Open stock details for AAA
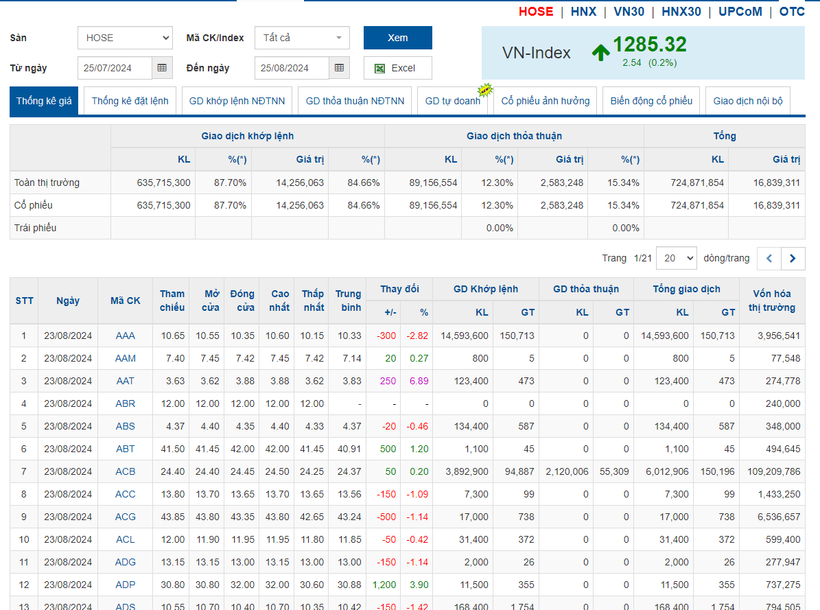Screen dimensions: 820x610 point(125,336)
